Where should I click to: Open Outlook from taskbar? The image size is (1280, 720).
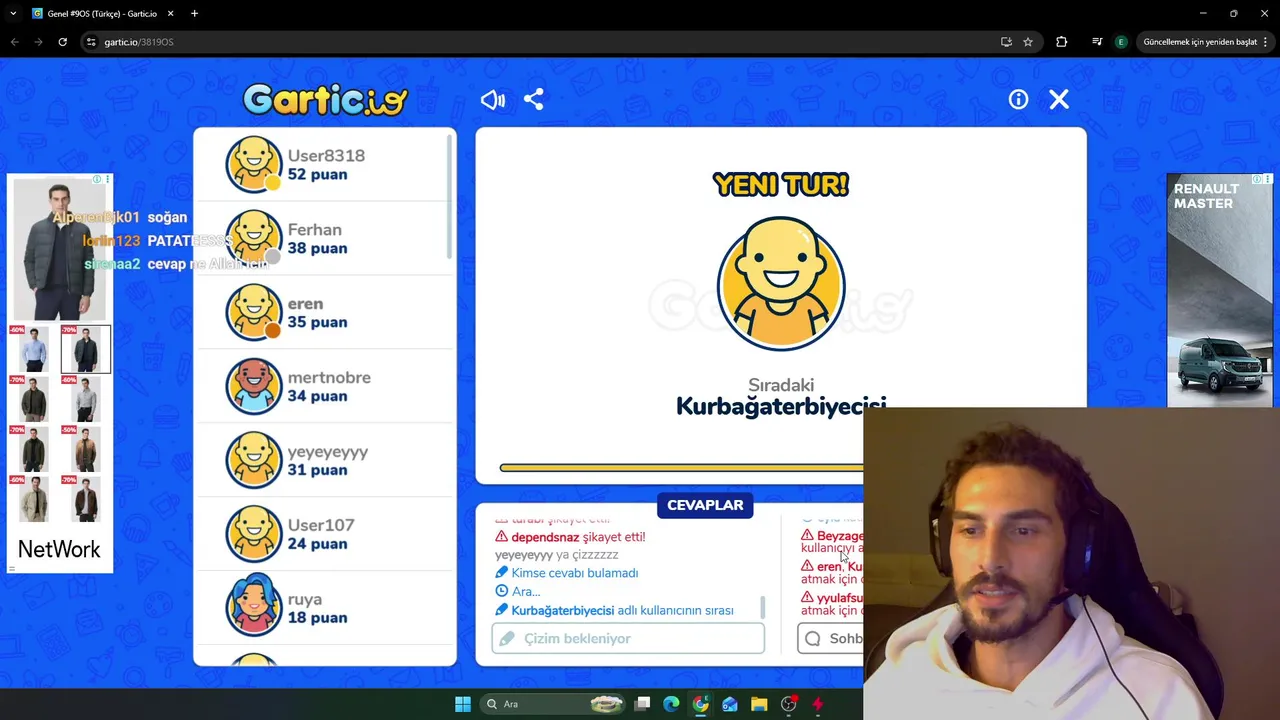(x=730, y=704)
